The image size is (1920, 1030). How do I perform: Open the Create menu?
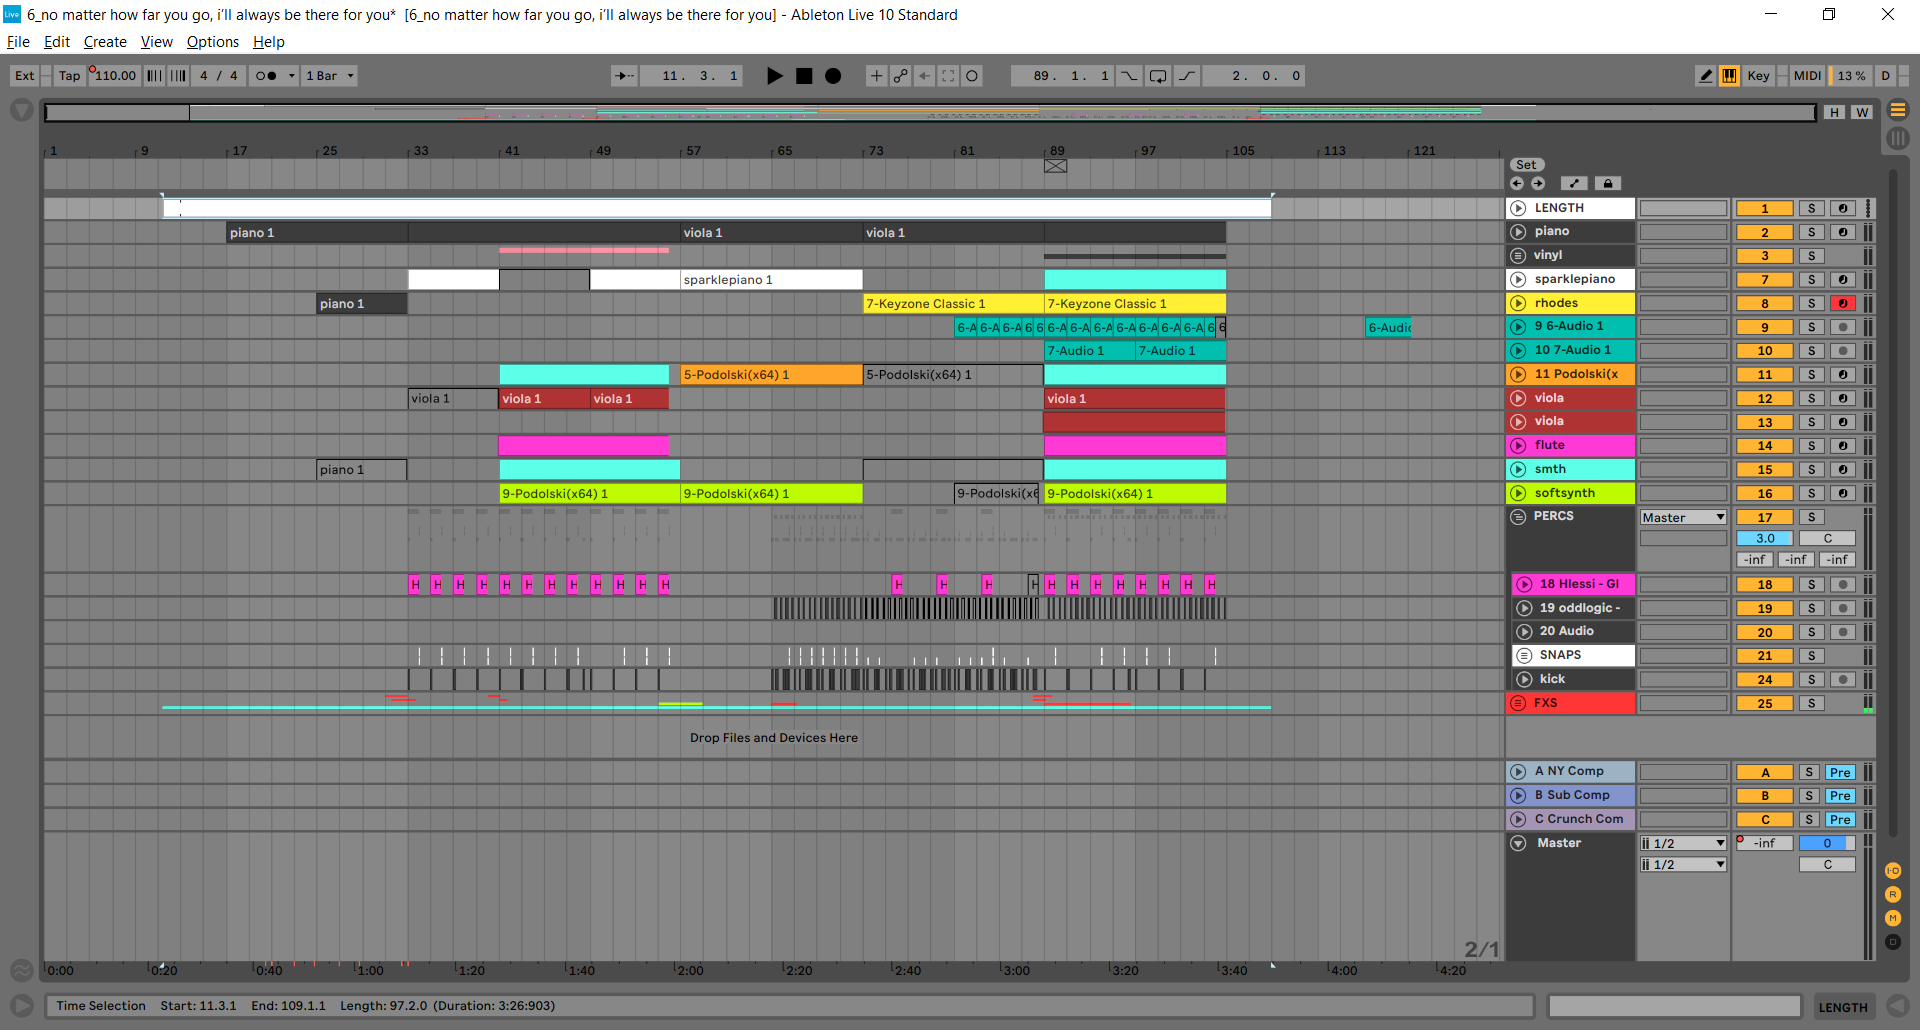pos(105,42)
